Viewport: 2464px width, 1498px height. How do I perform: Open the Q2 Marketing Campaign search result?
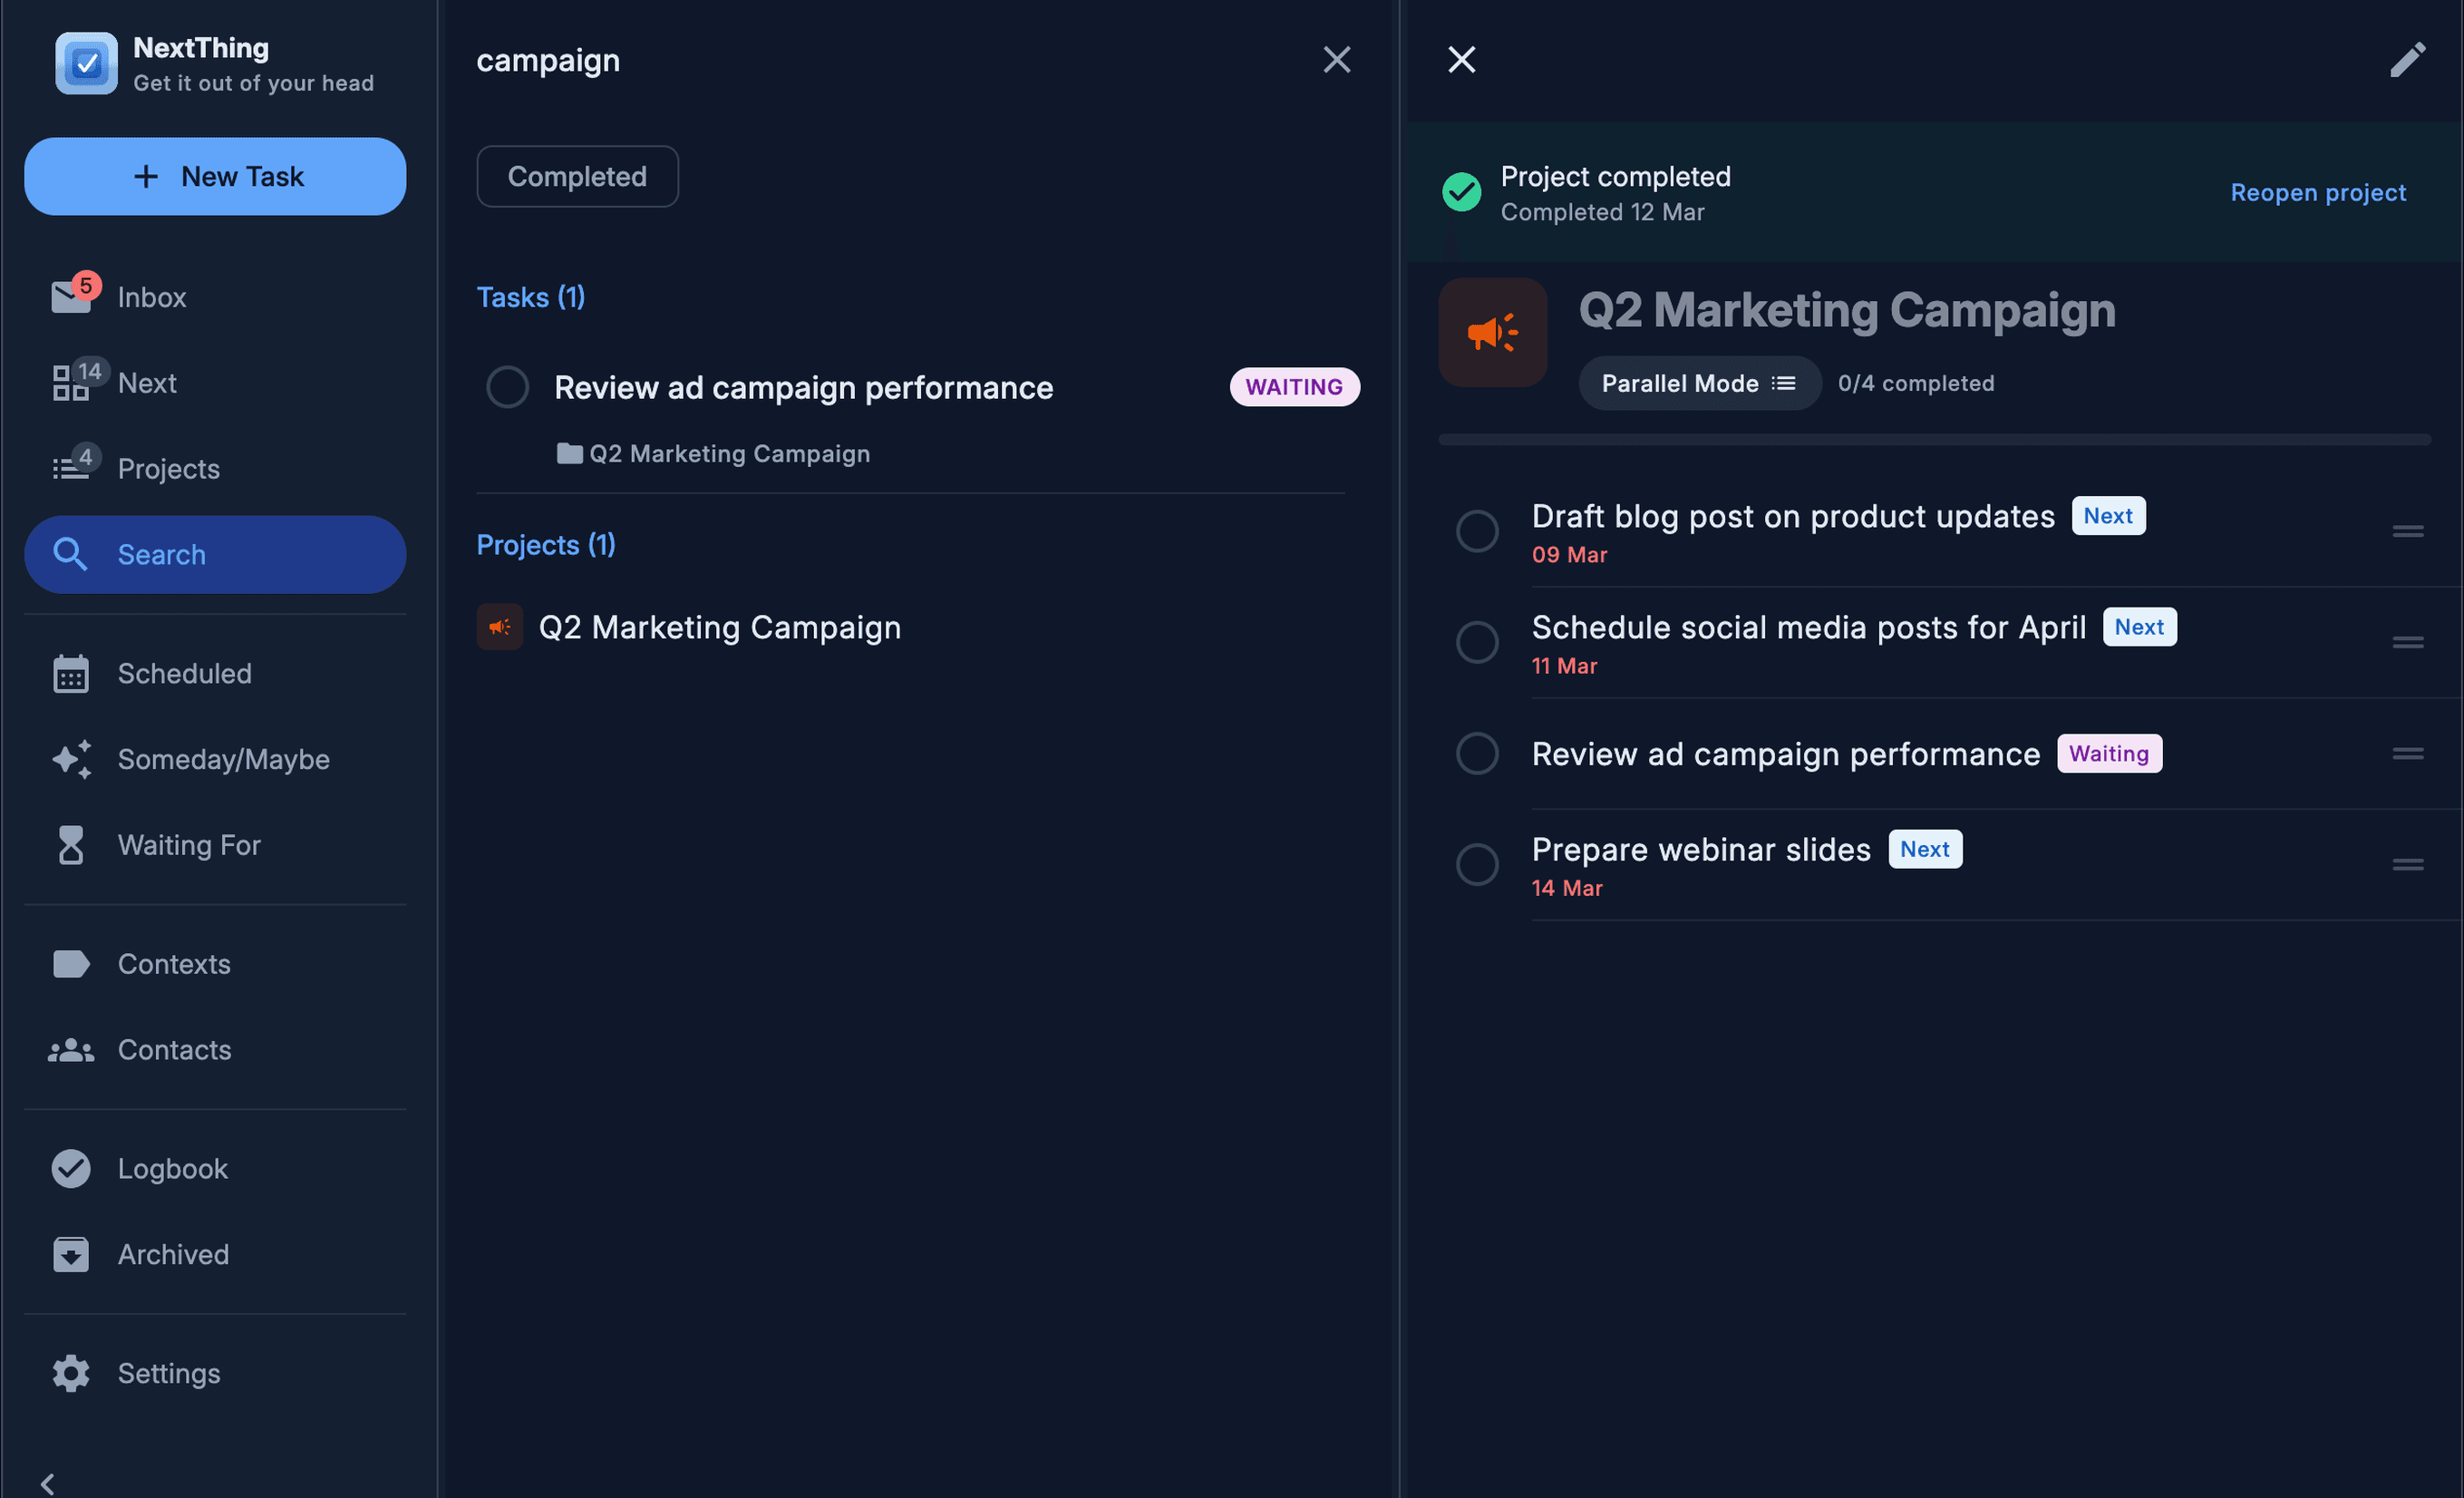click(719, 627)
